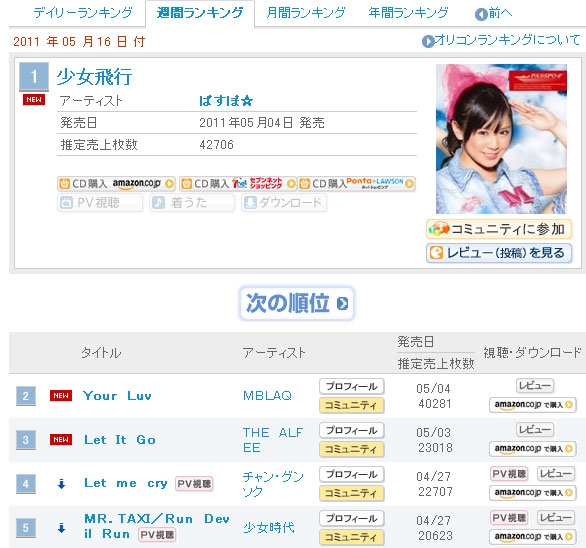Click estimated sales value 42706
This screenshot has width=586, height=548.
[x=216, y=145]
